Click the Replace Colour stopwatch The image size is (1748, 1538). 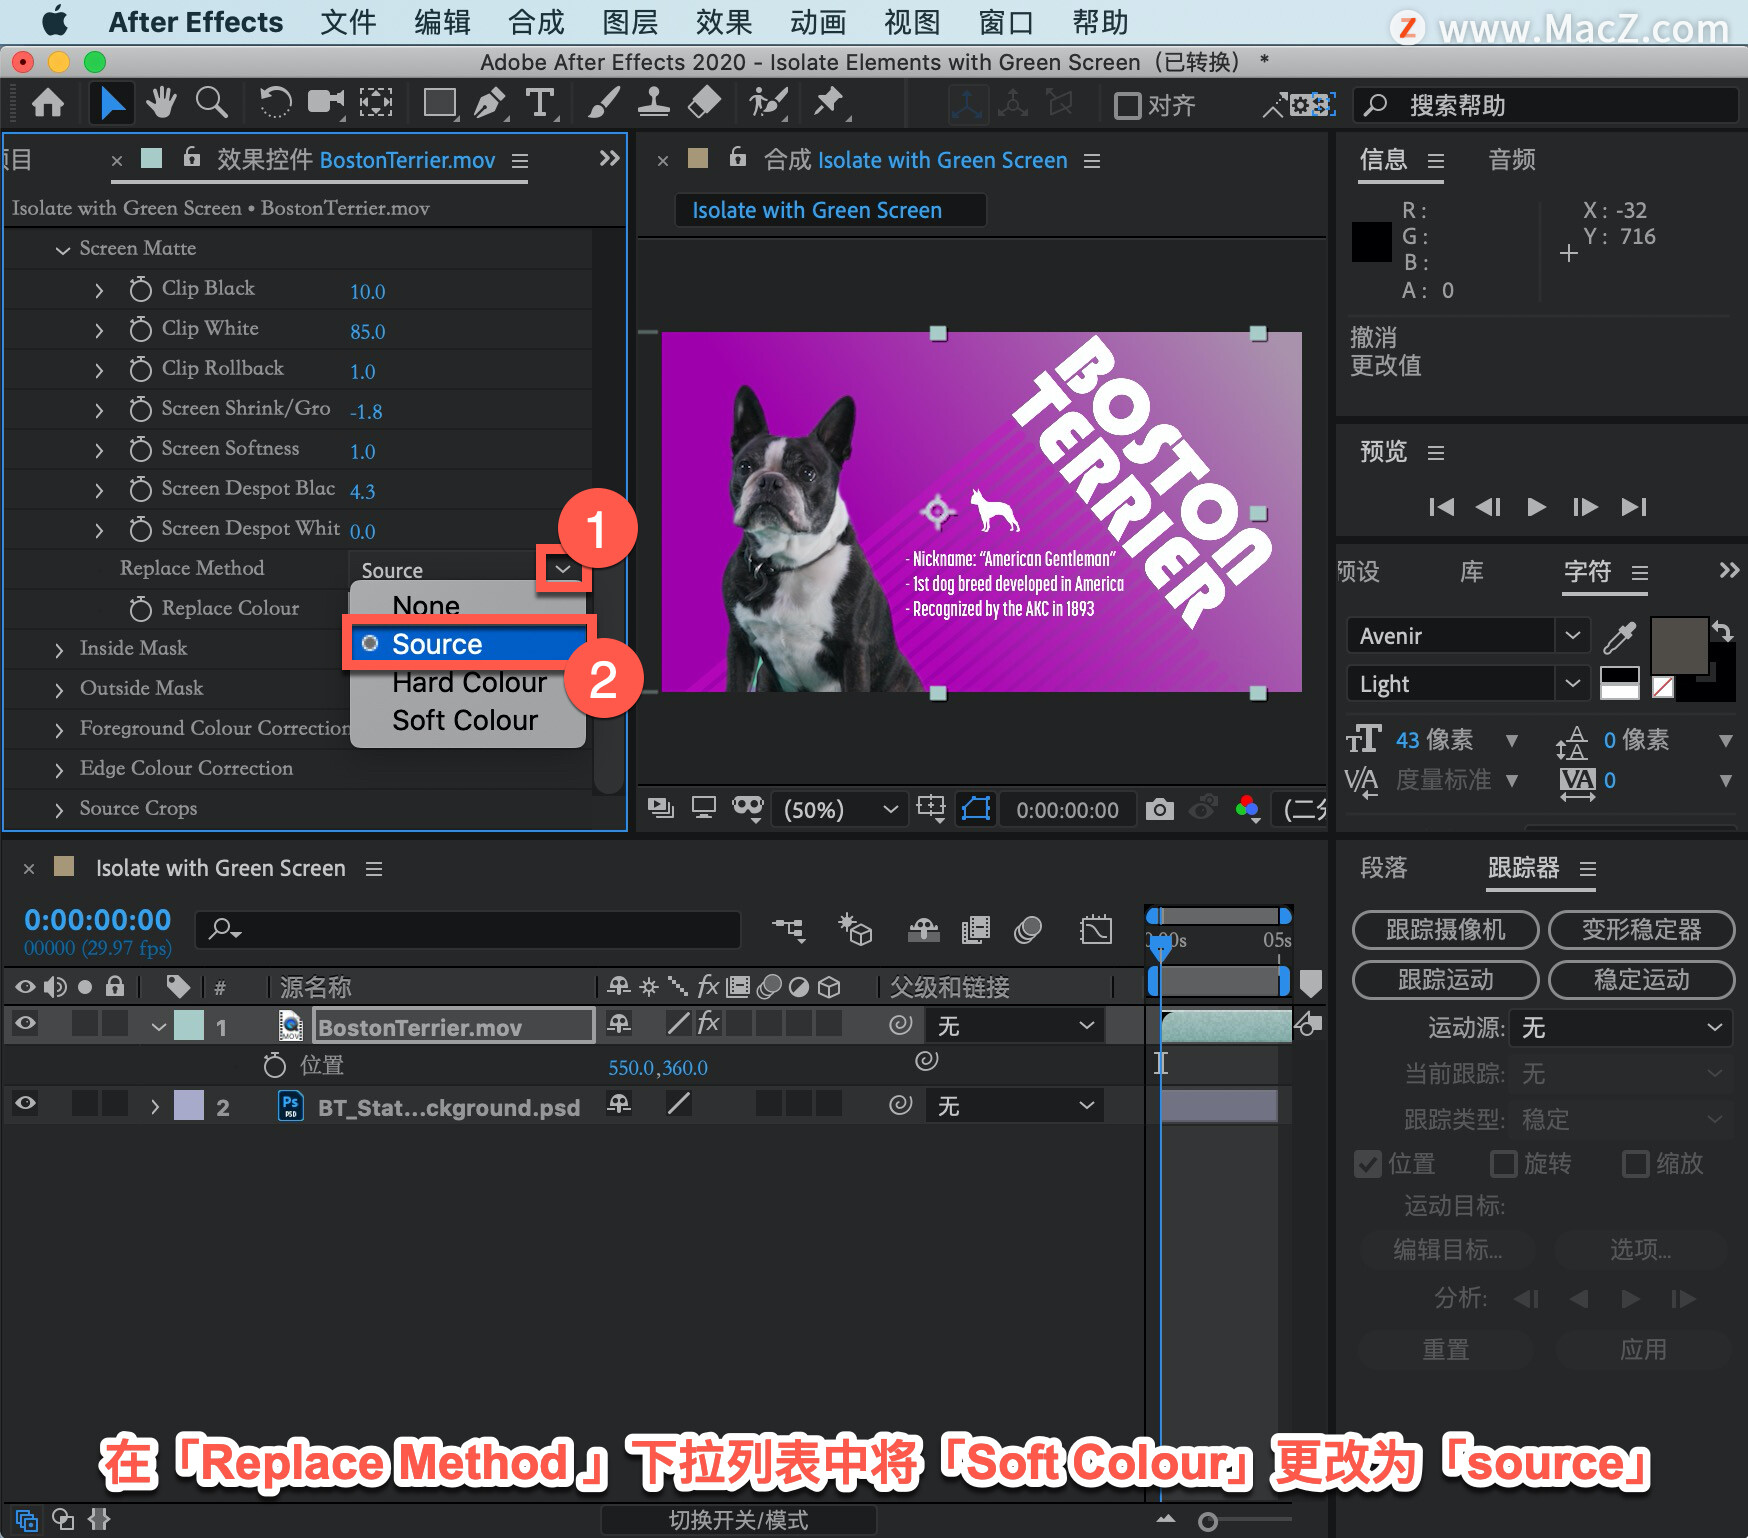[x=141, y=609]
